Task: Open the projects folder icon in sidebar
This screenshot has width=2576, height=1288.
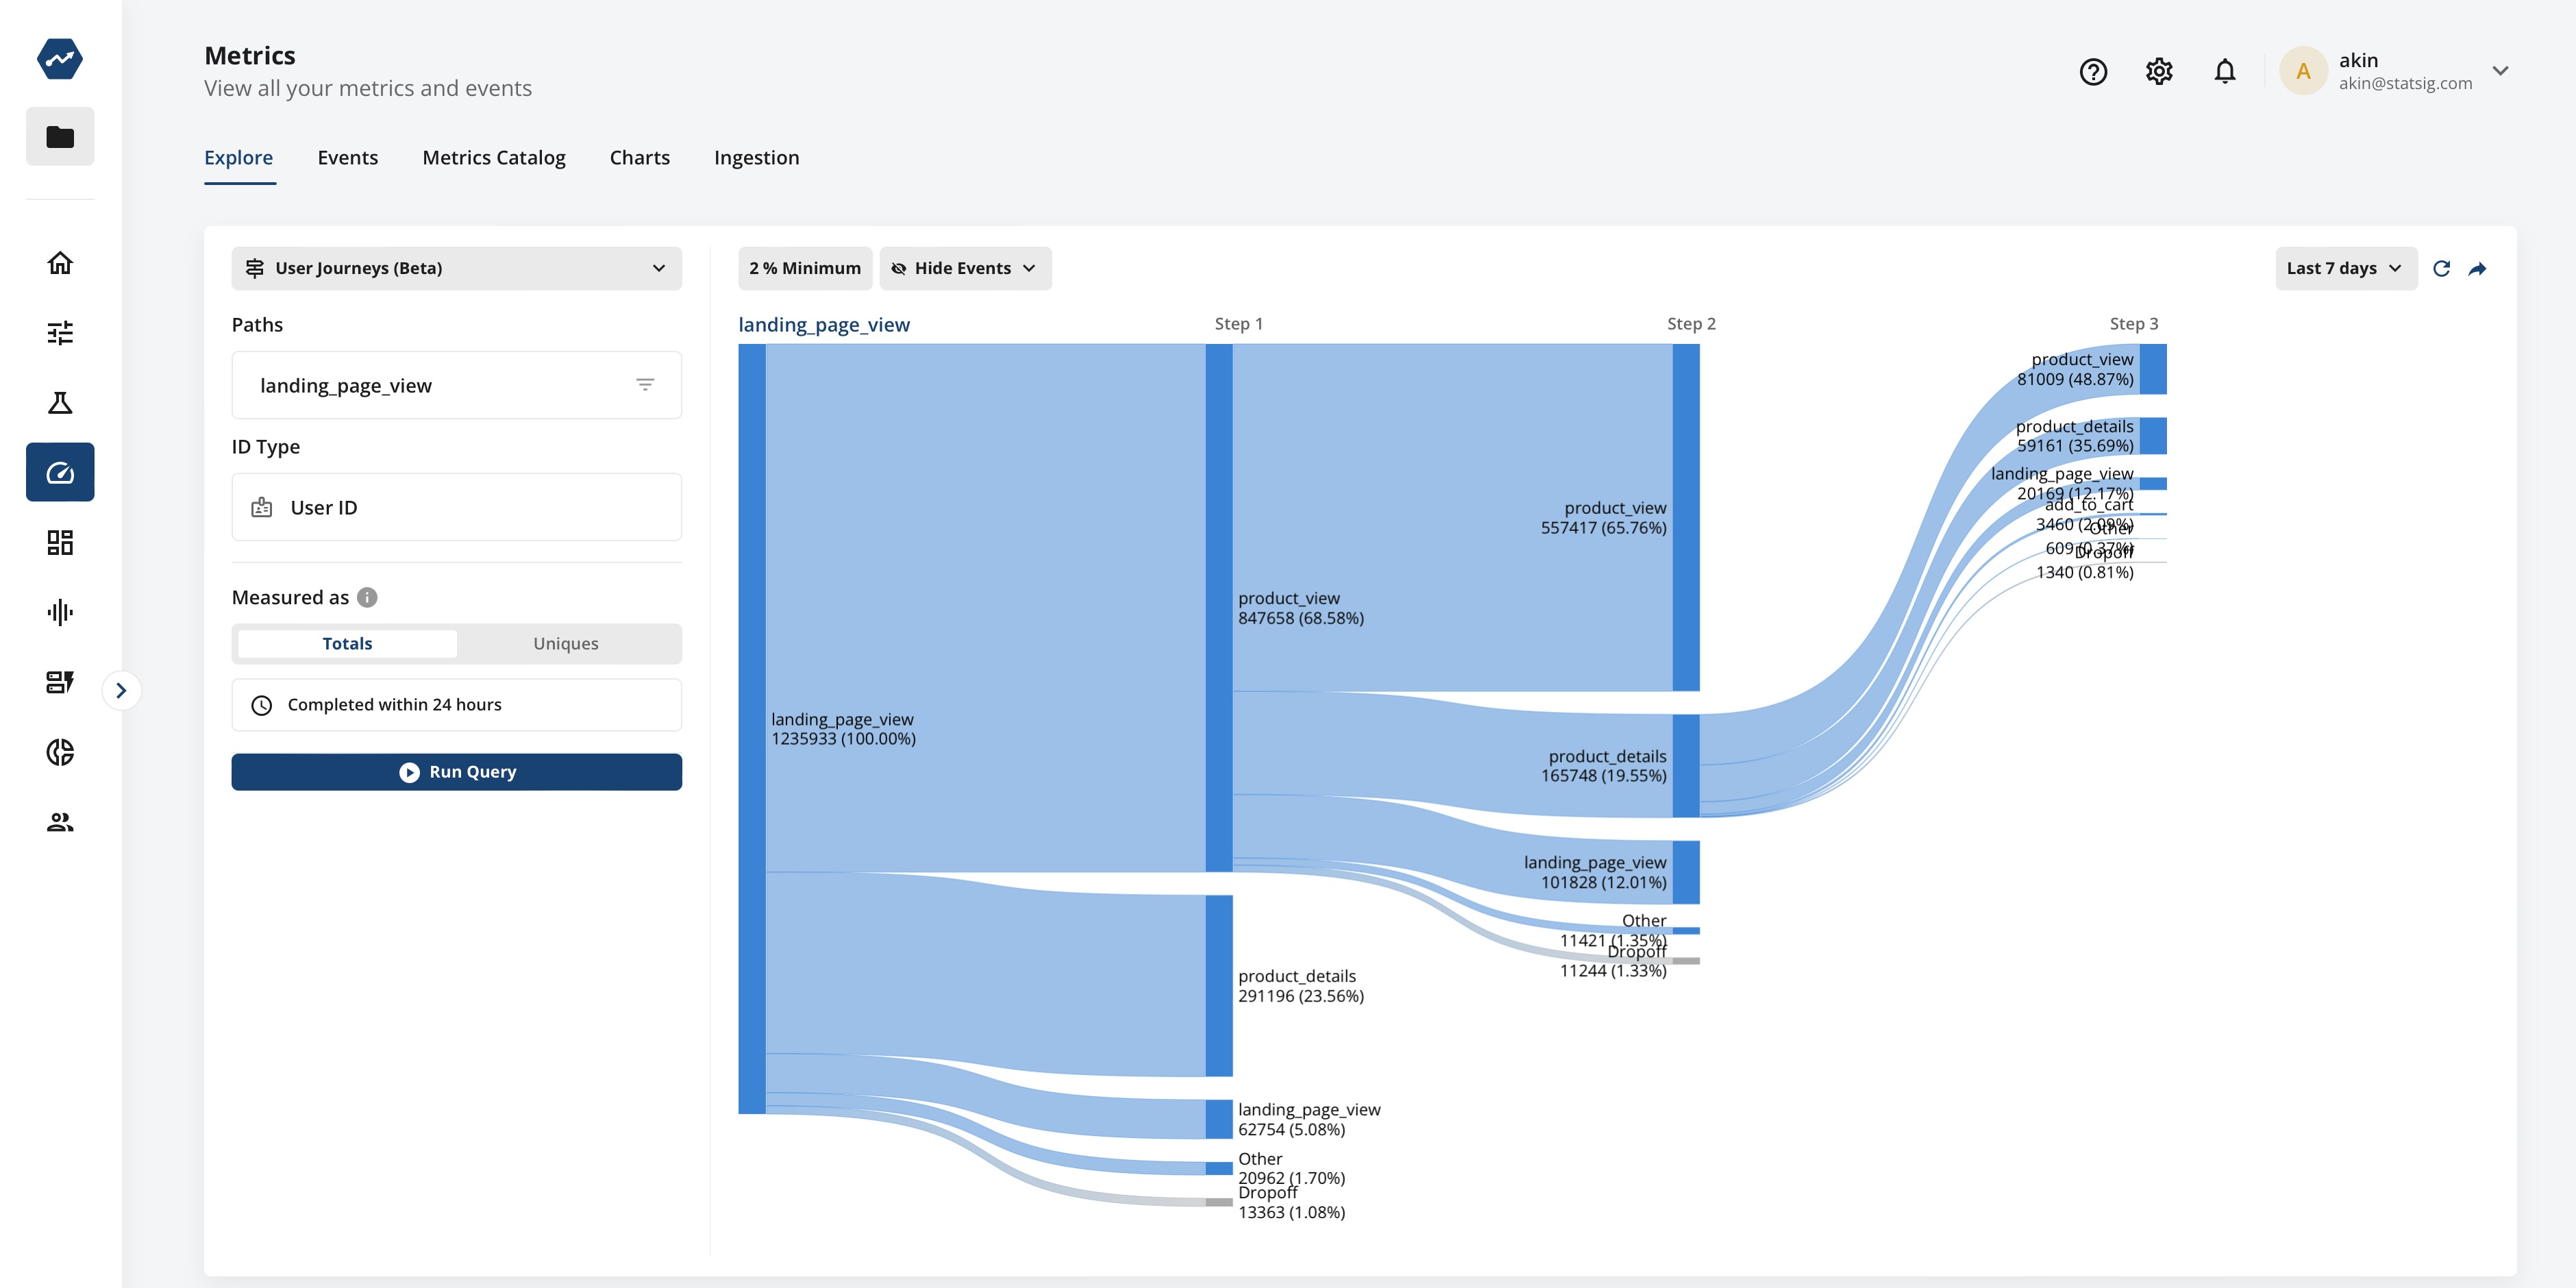Action: [60, 136]
